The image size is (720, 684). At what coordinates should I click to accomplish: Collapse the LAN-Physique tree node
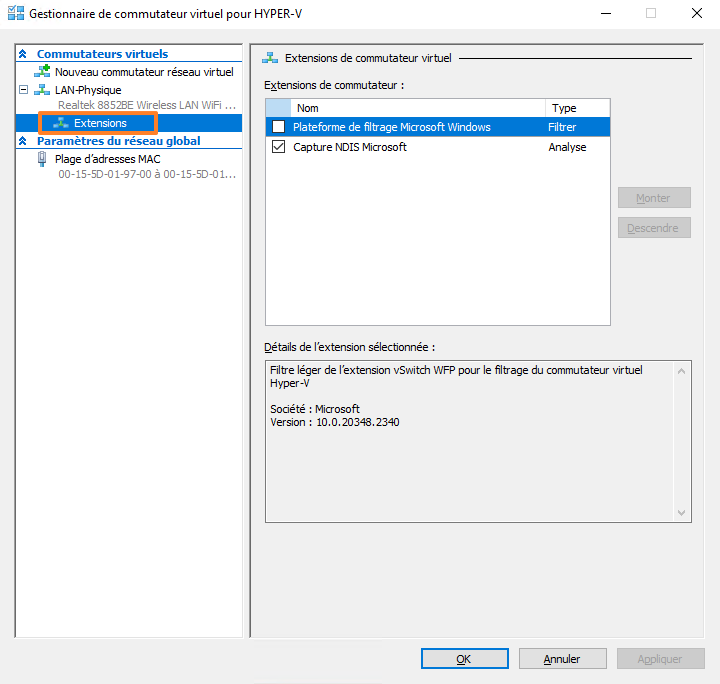[23, 90]
